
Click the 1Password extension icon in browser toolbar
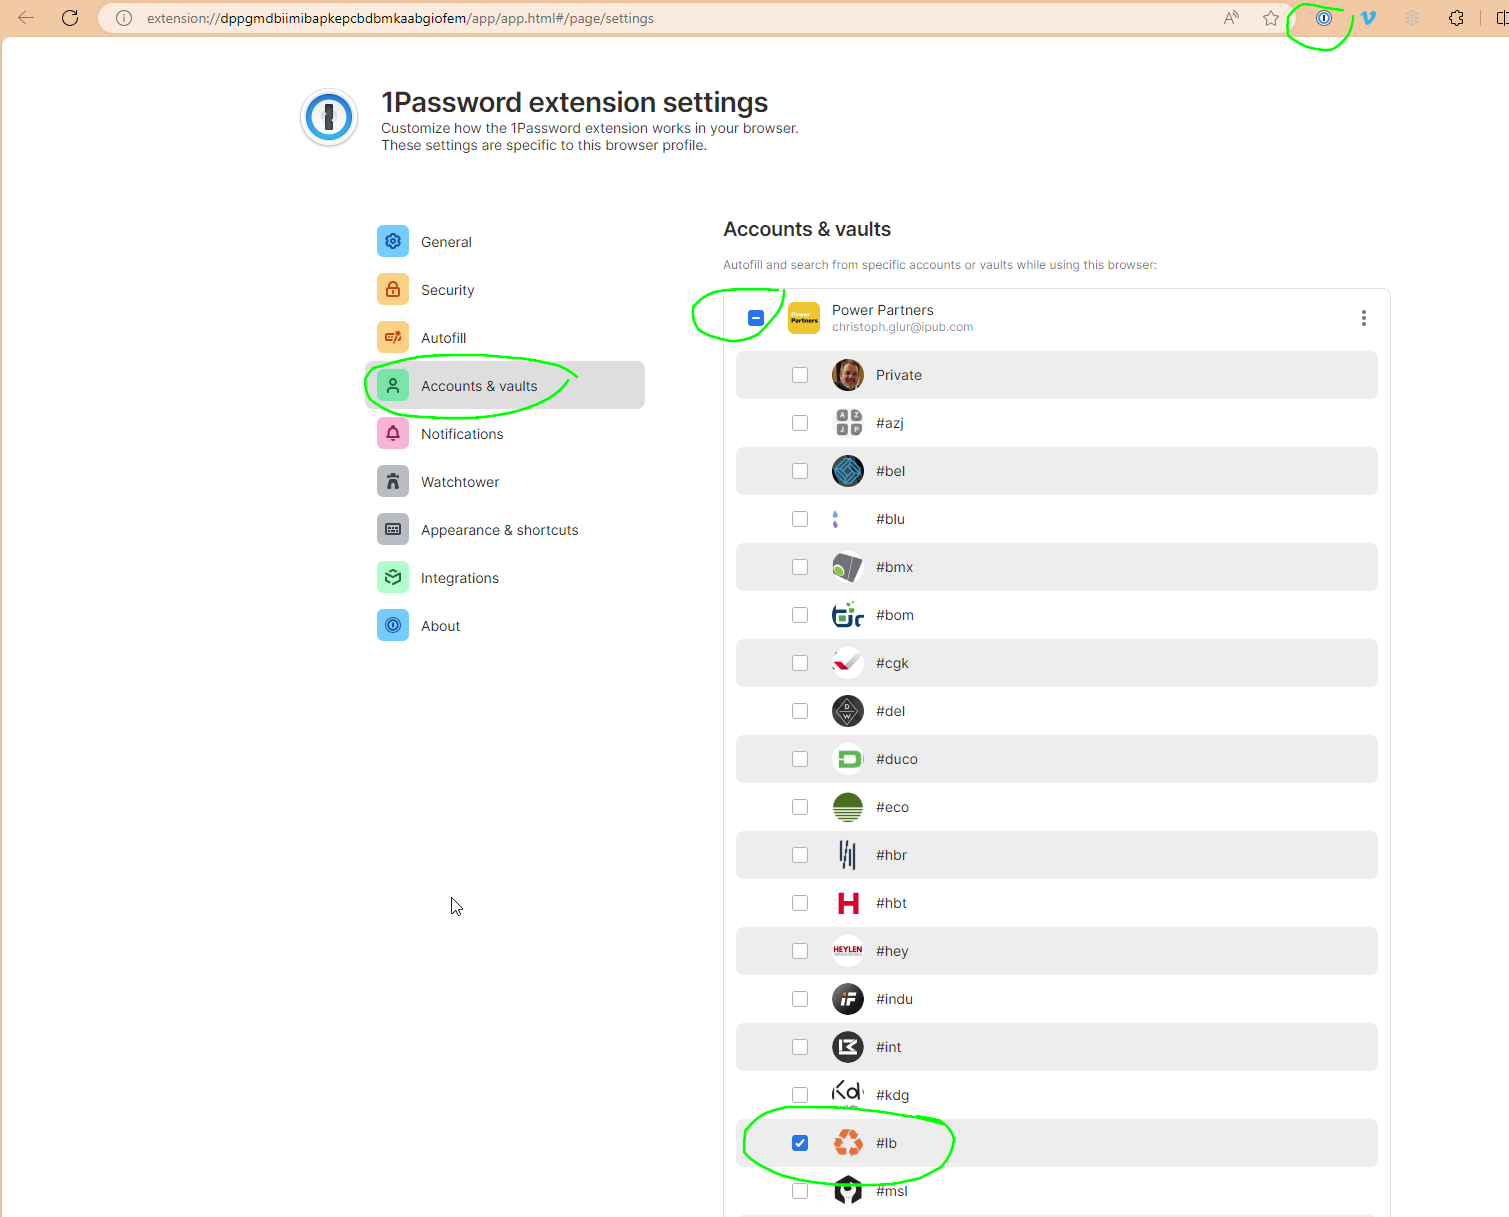[1323, 18]
